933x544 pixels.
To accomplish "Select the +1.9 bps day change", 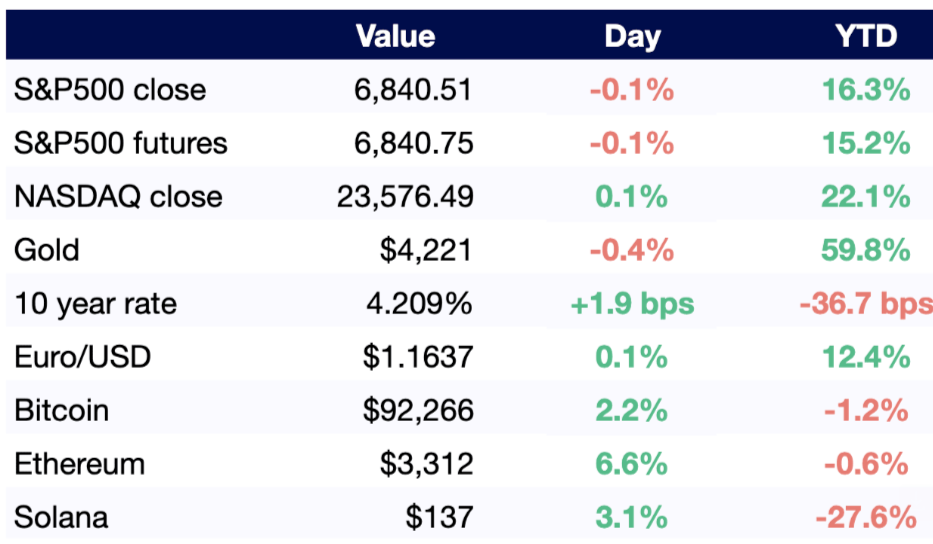I will (x=632, y=303).
